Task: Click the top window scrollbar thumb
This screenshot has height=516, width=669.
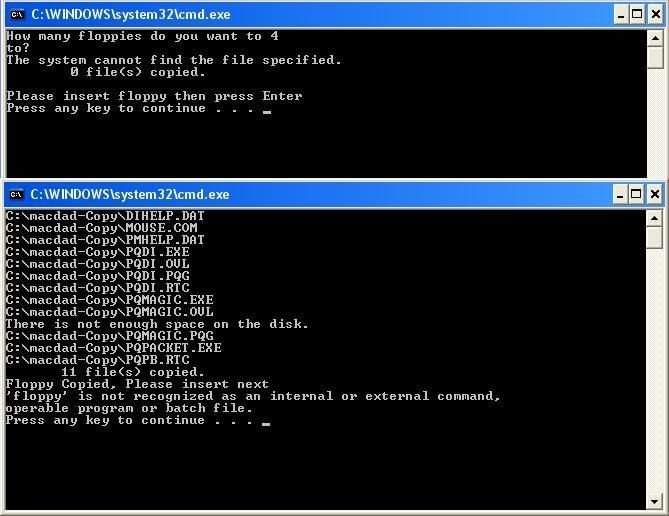Action: pyautogui.click(x=655, y=57)
